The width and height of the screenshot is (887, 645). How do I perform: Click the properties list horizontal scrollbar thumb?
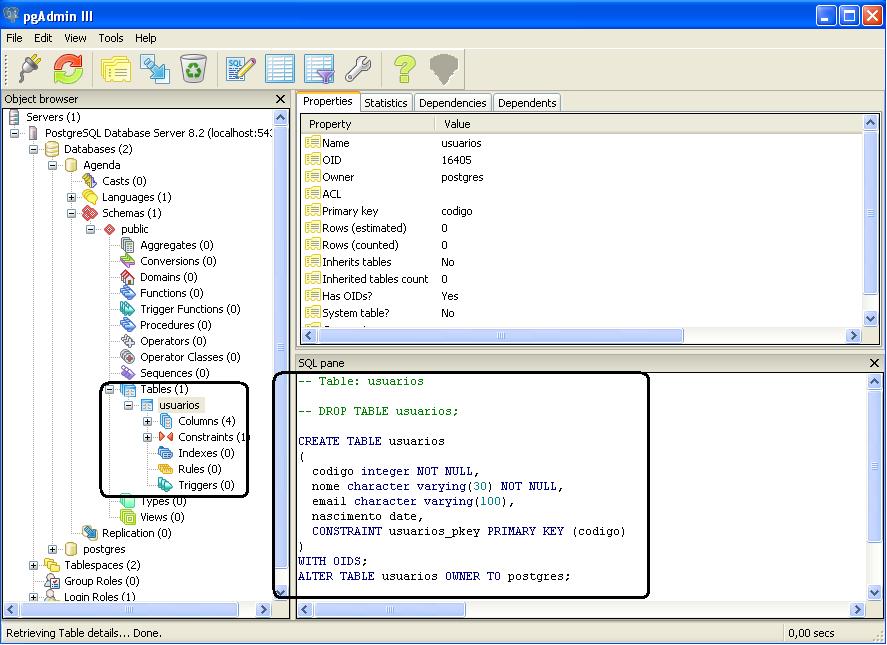coord(501,336)
